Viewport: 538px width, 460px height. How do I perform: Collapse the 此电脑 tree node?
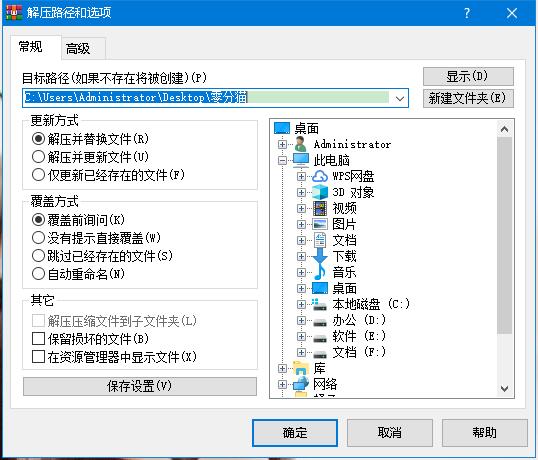coord(282,160)
